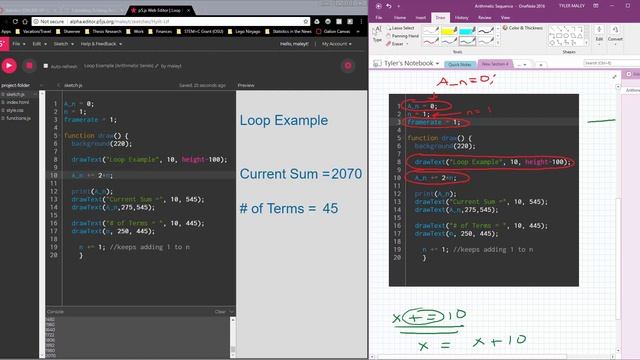Open Galion Canvas bookmark
The image size is (640, 360).
(x=333, y=31)
